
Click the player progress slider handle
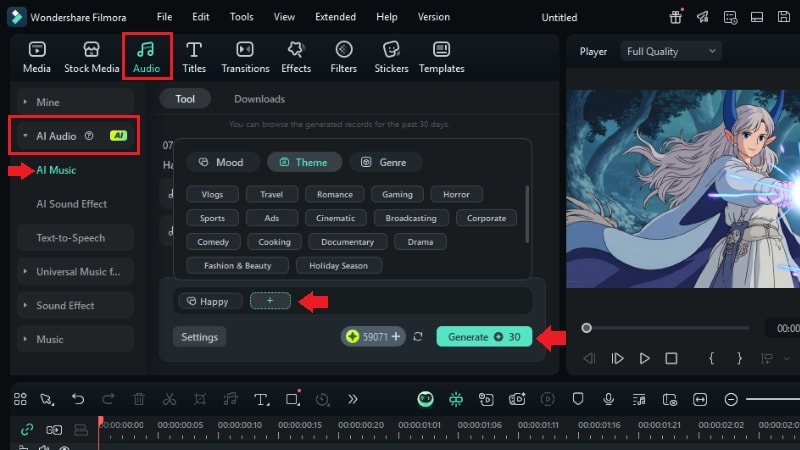[x=587, y=328]
